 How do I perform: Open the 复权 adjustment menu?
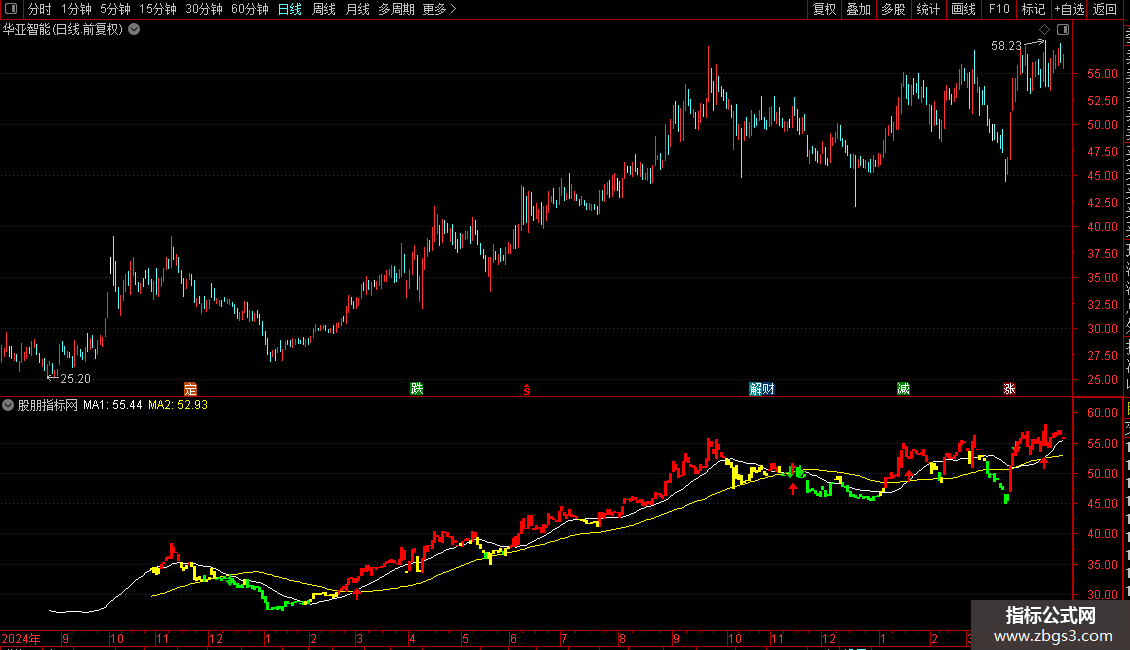(824, 9)
